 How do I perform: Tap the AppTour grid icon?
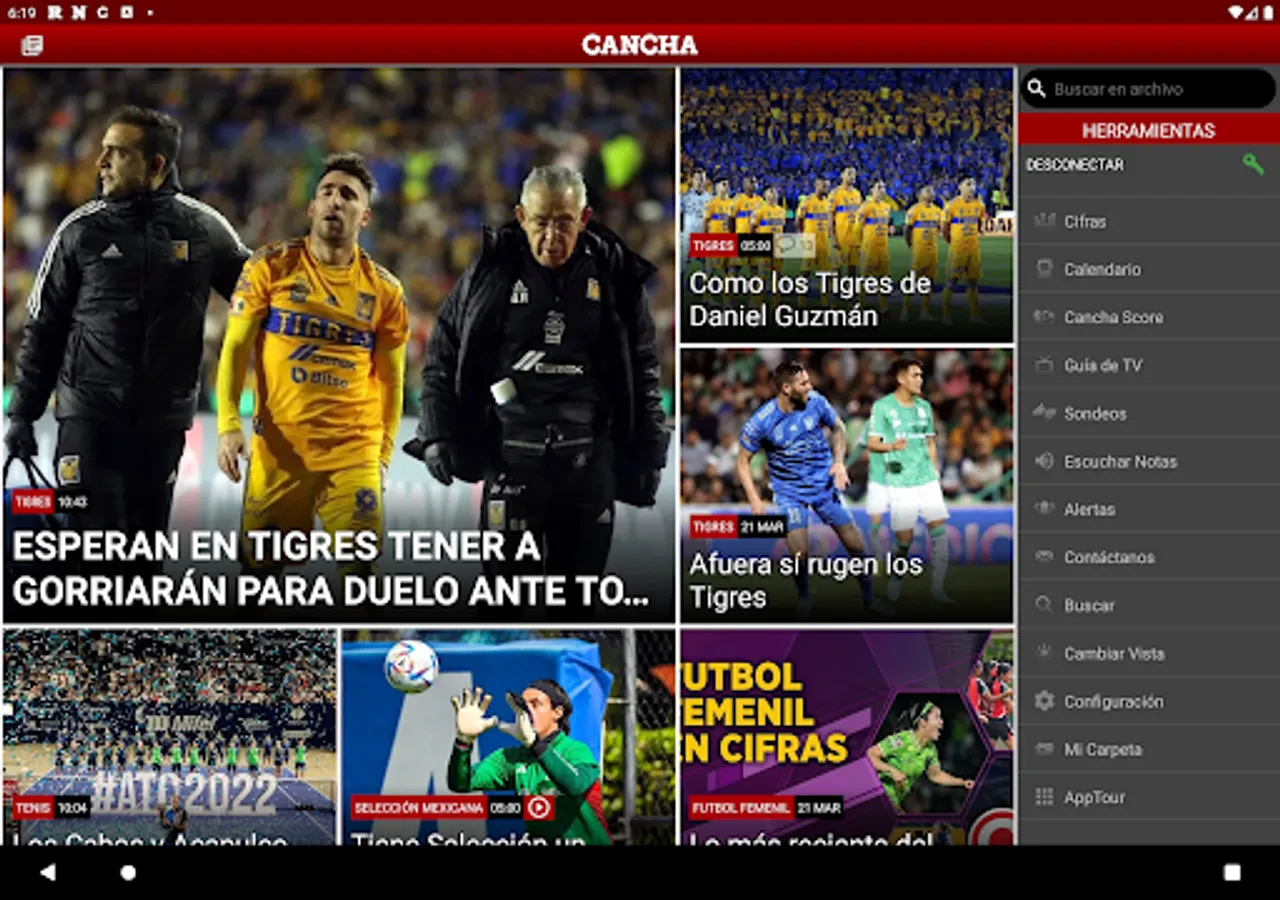pyautogui.click(x=1044, y=796)
